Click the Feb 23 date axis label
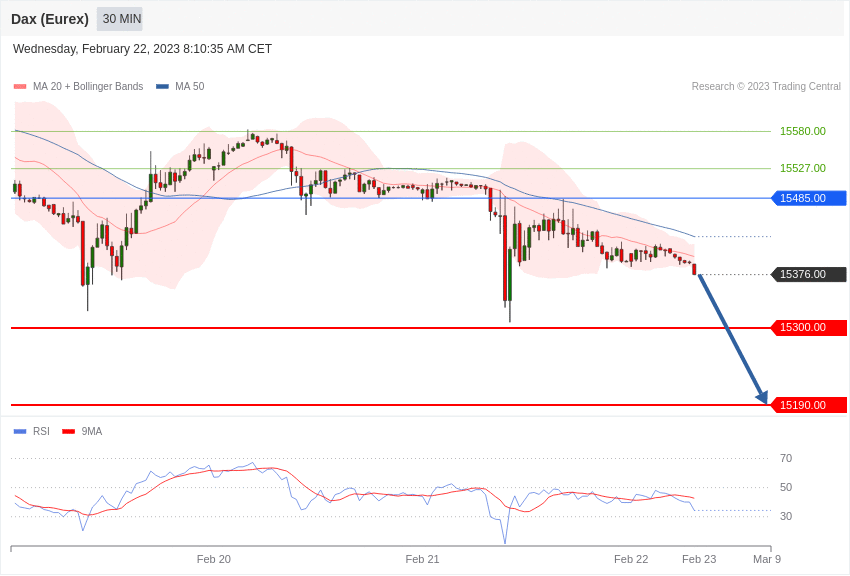The image size is (850, 576). [699, 559]
